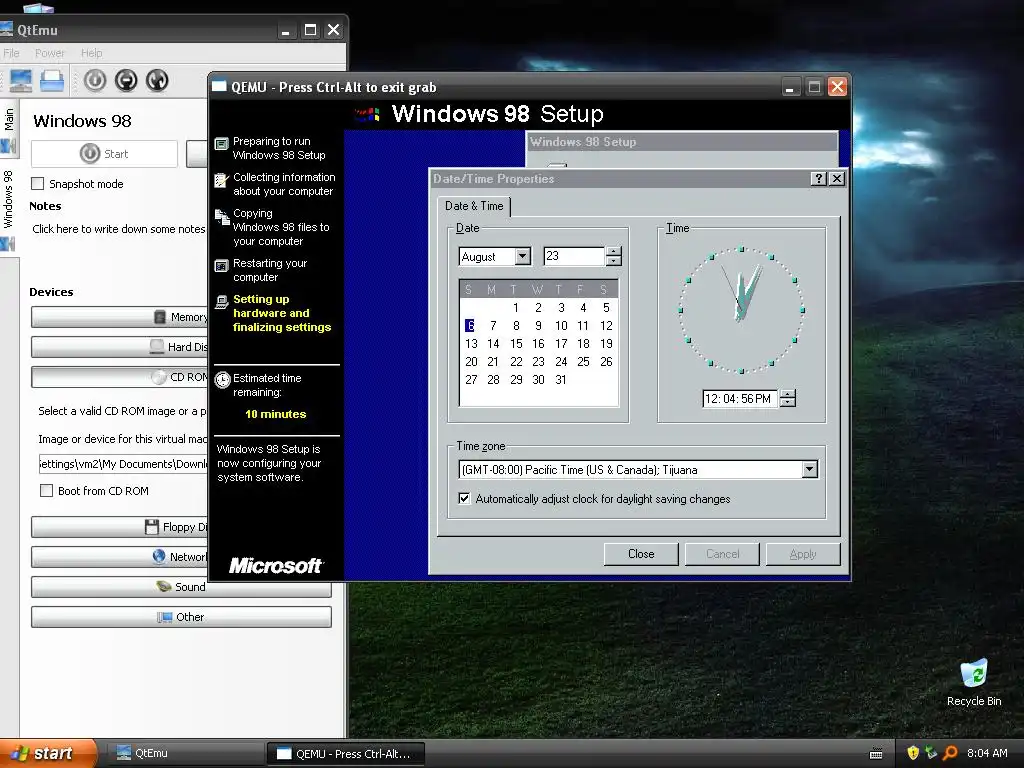Viewport: 1024px width, 768px height.
Task: Expand the Network device section
Action: [x=119, y=557]
